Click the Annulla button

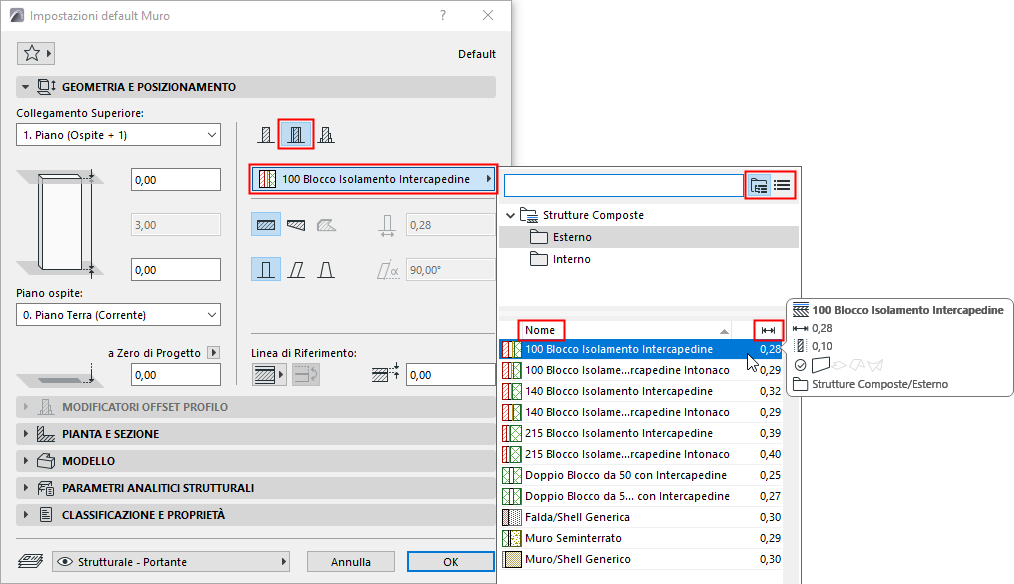pos(351,561)
